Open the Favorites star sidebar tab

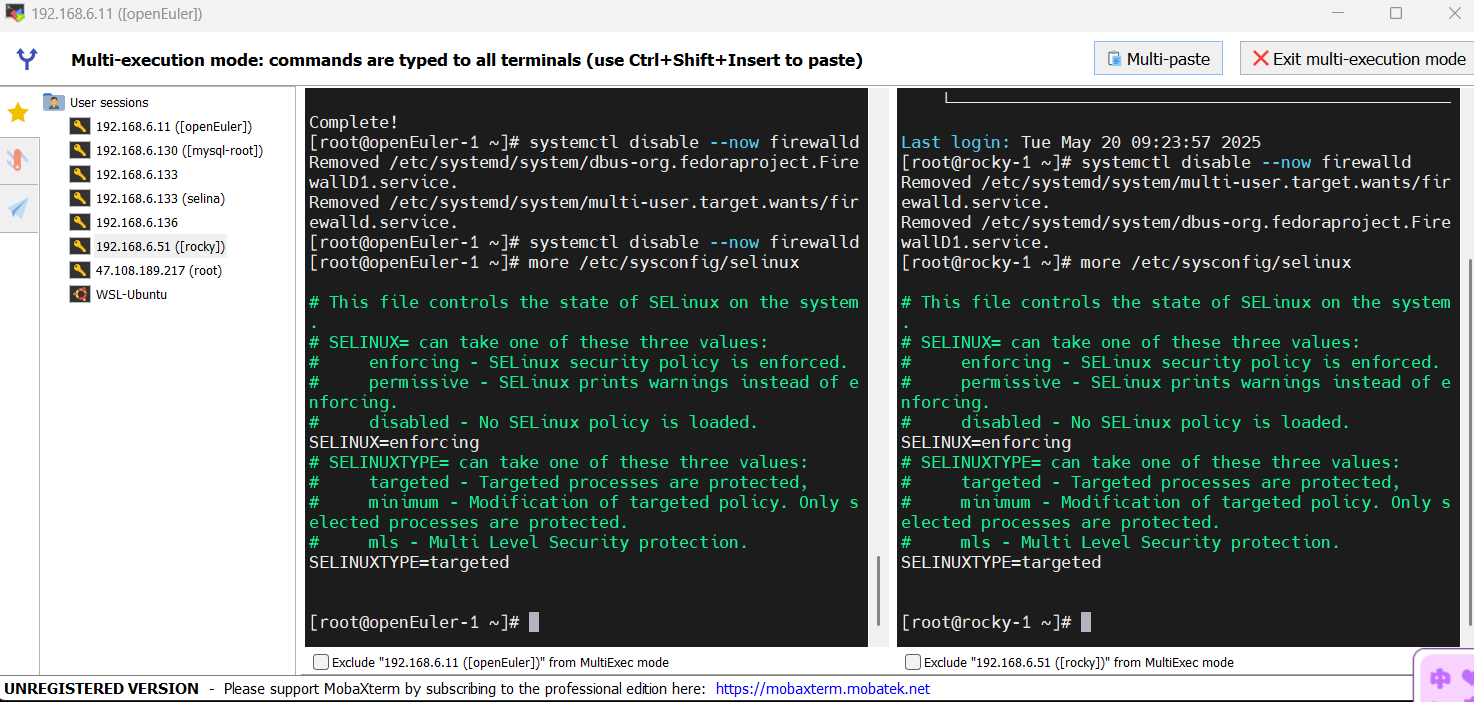(18, 112)
